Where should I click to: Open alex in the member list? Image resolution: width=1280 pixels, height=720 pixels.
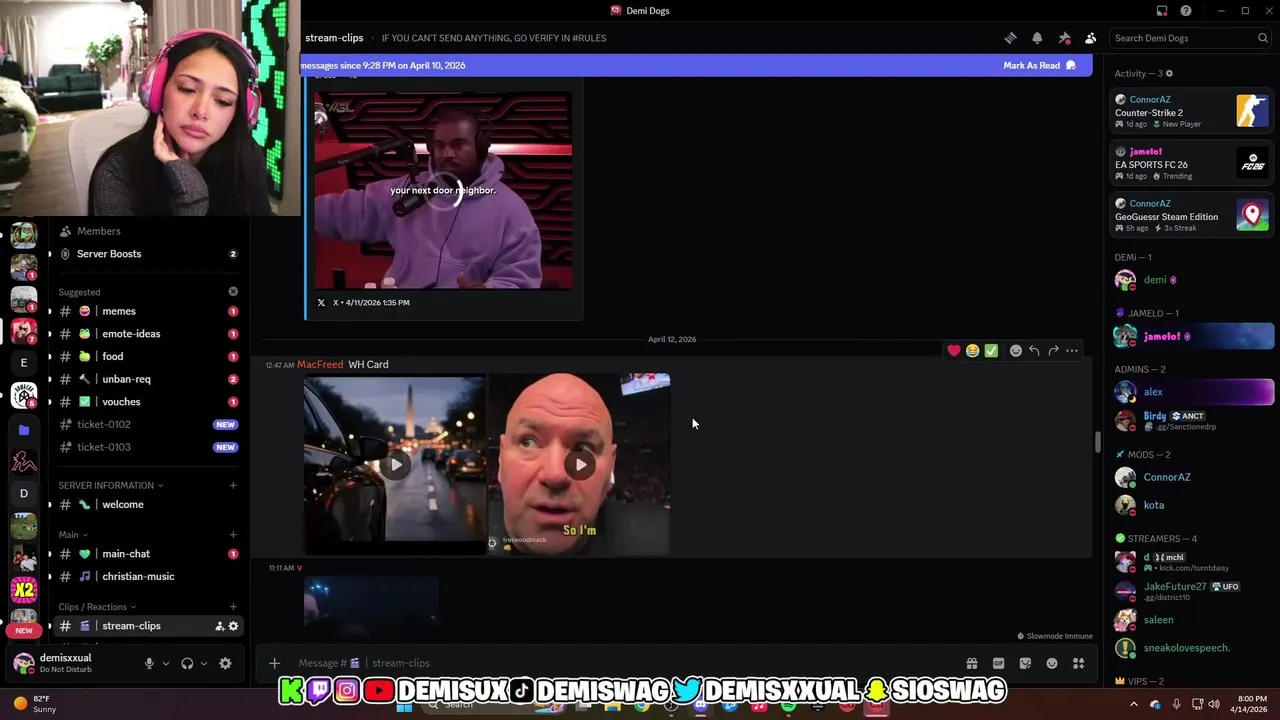(1193, 392)
